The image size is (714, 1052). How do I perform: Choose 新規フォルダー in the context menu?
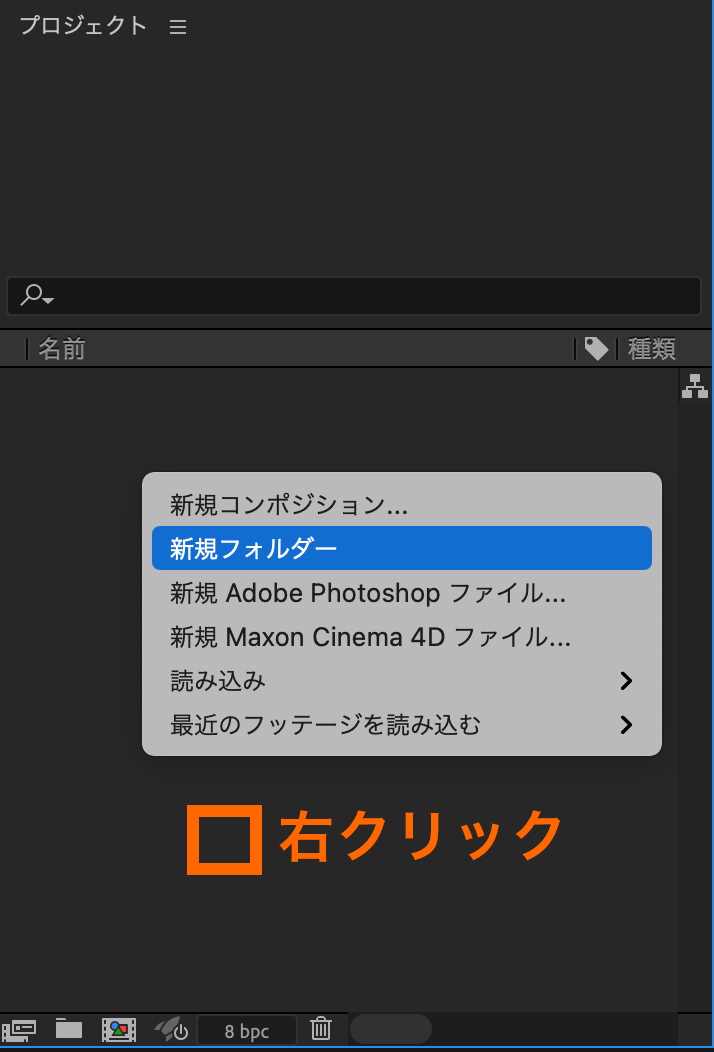click(x=254, y=549)
